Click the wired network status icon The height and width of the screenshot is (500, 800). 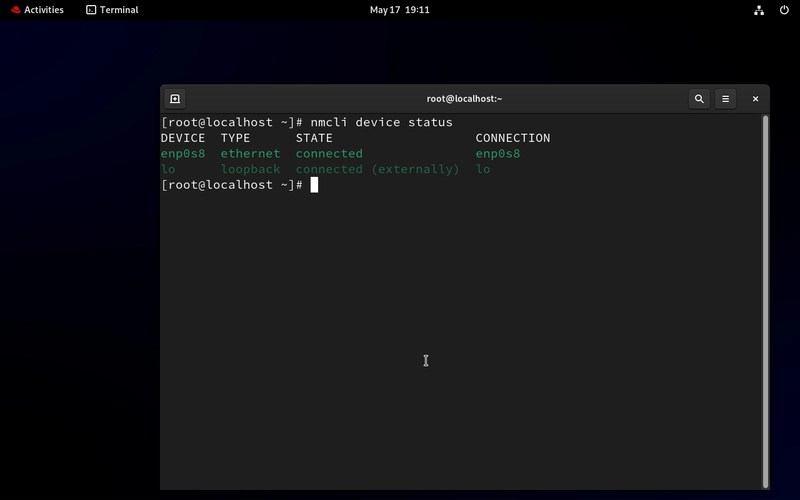(x=759, y=10)
